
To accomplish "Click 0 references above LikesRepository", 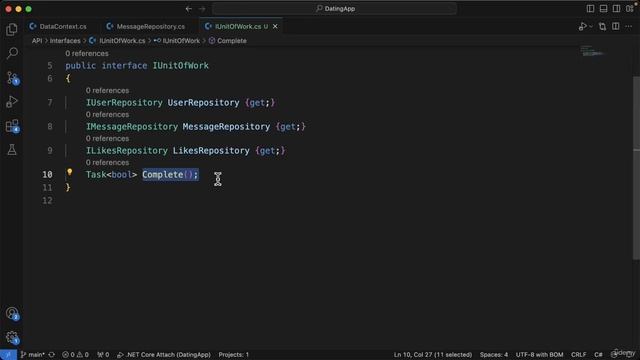I will (x=107, y=139).
